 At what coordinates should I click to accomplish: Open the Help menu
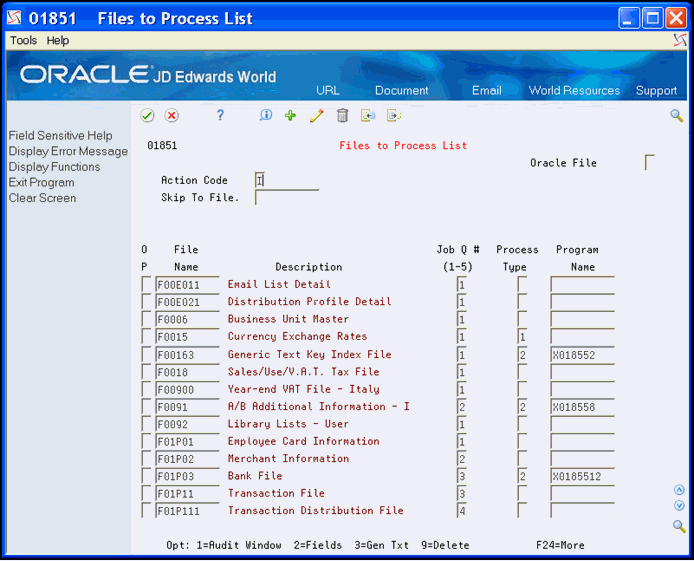click(x=58, y=40)
